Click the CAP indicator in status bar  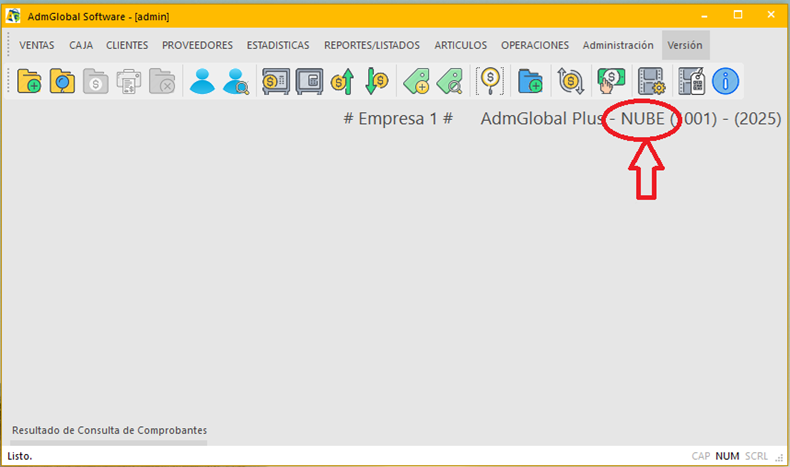click(700, 456)
